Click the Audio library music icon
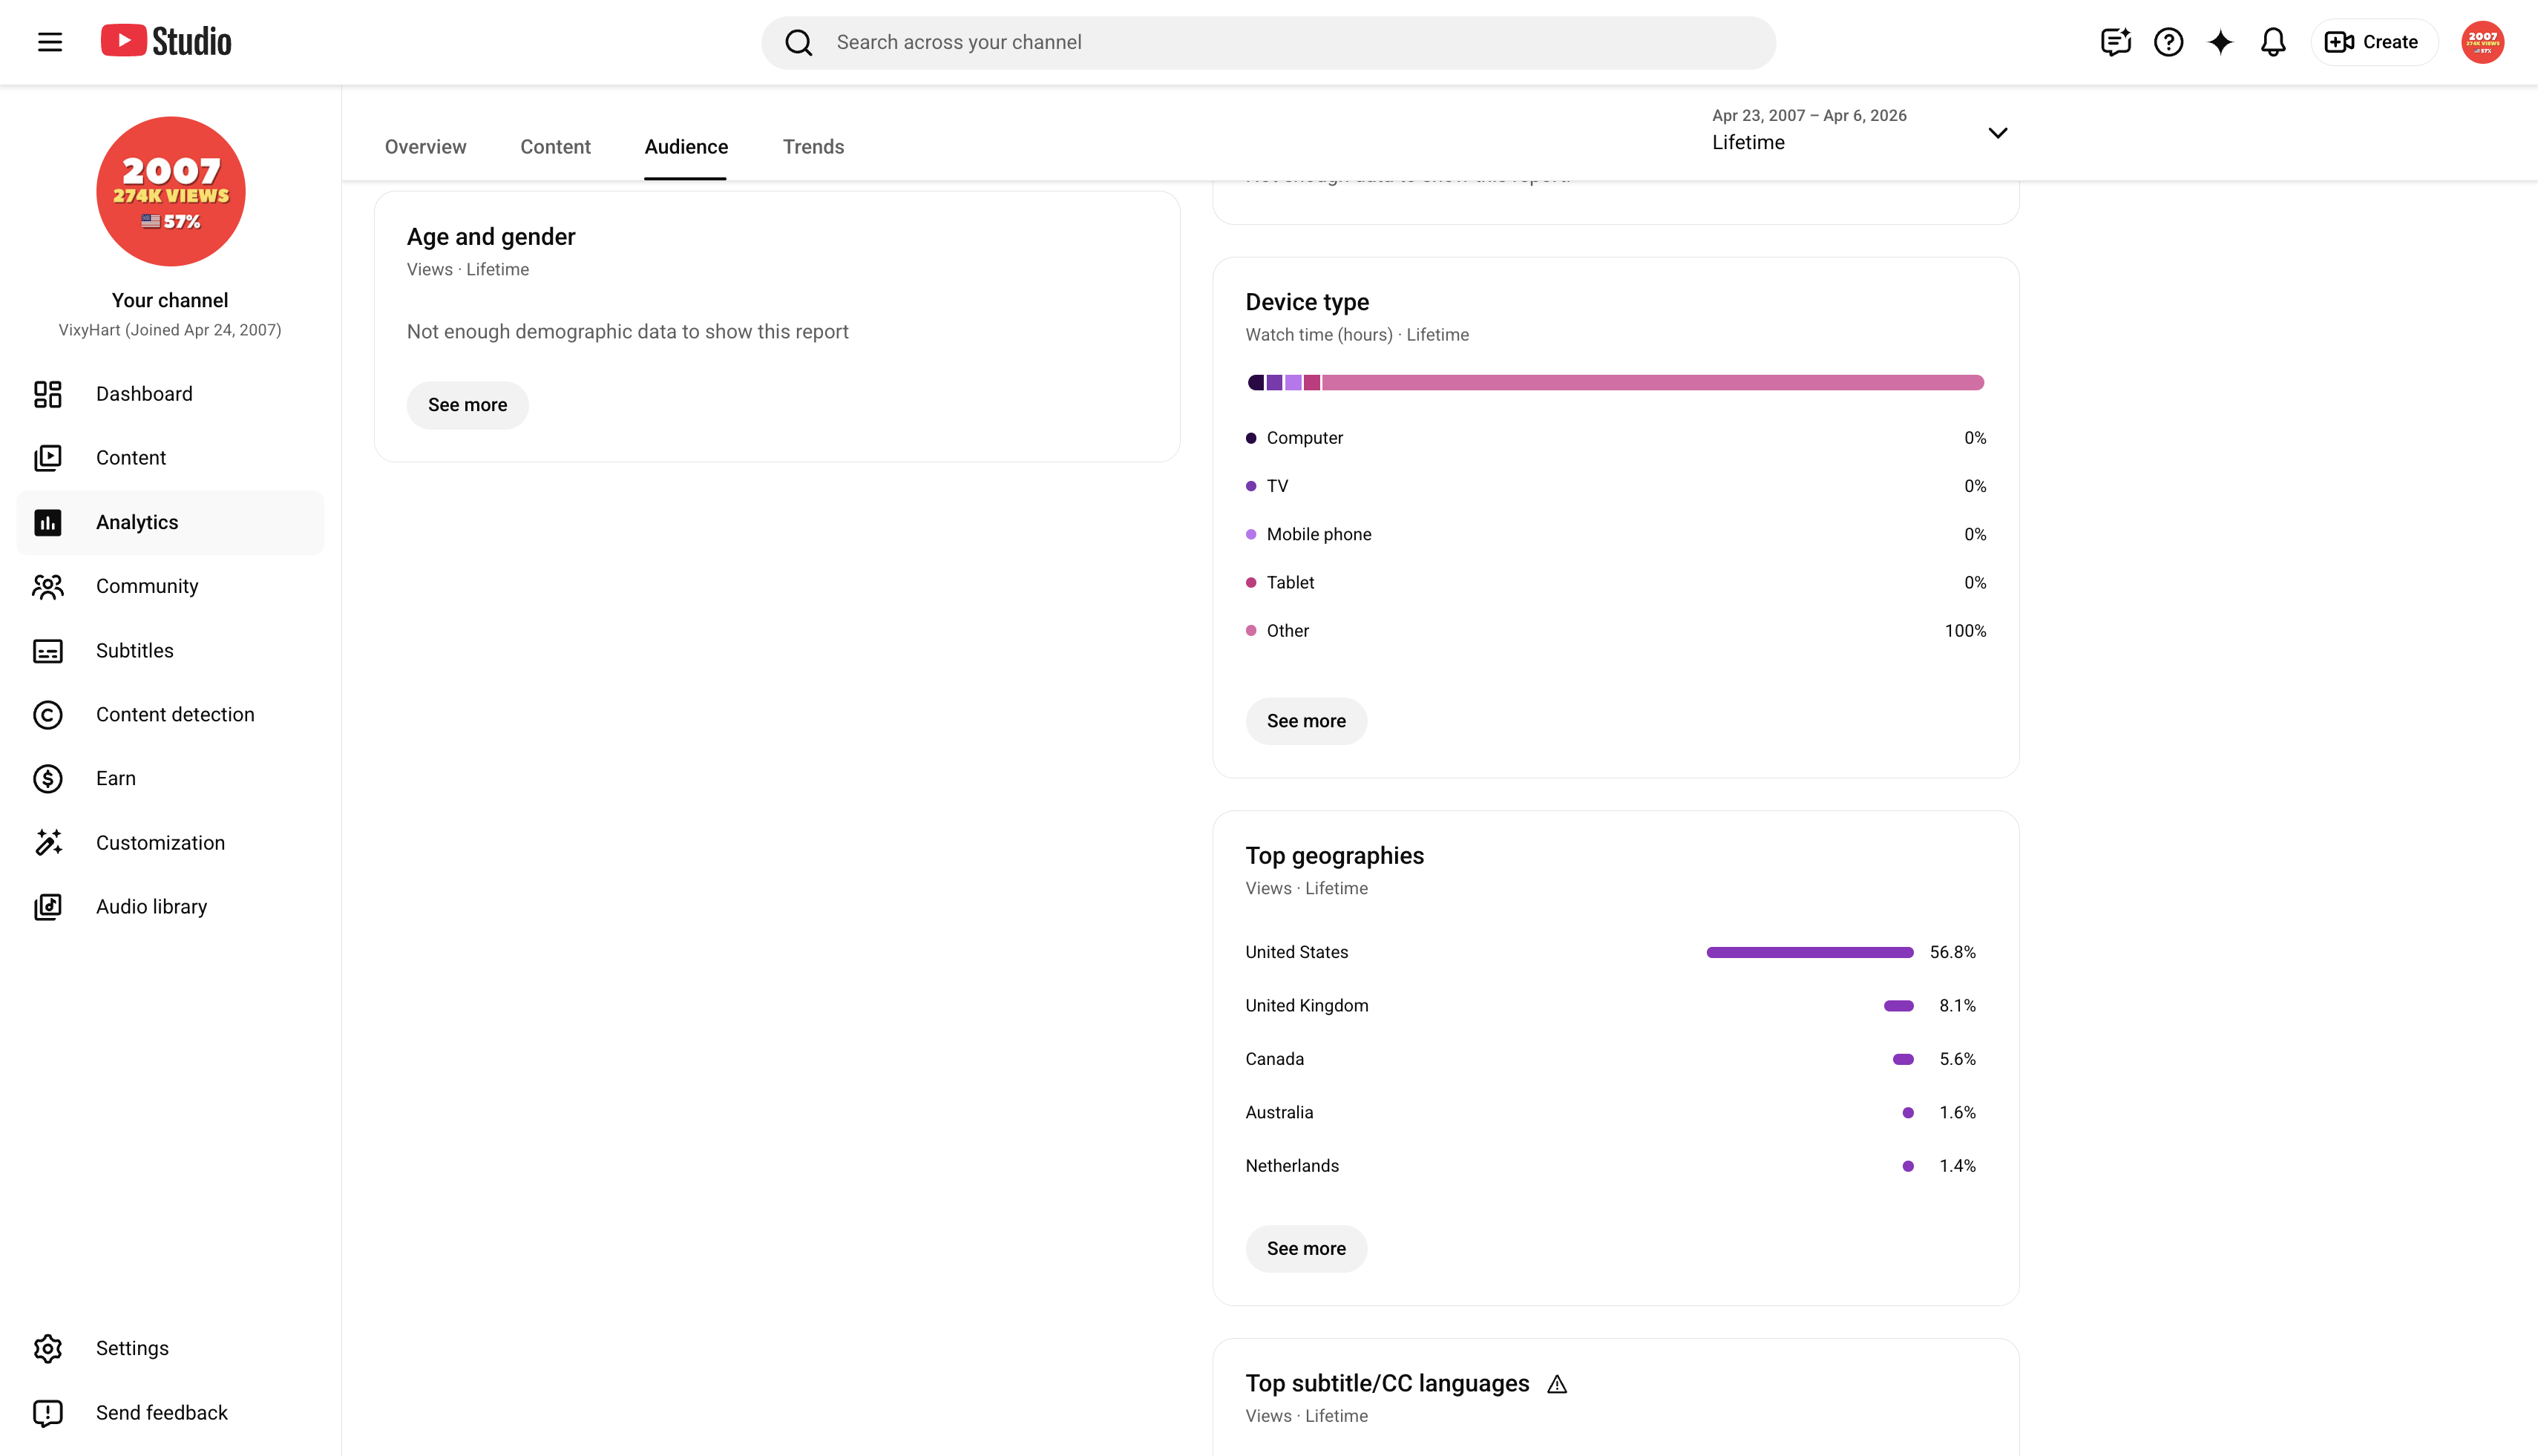Image resolution: width=2538 pixels, height=1456 pixels. pyautogui.click(x=48, y=907)
